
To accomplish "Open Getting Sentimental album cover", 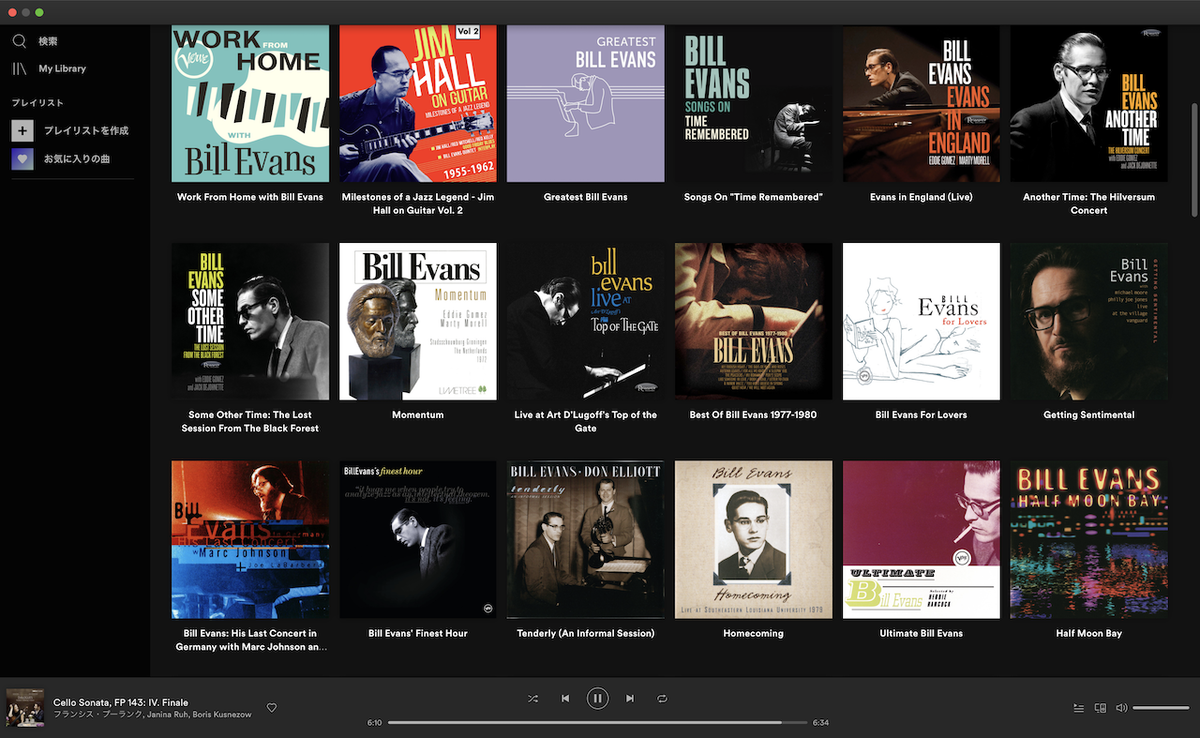I will (1089, 321).
